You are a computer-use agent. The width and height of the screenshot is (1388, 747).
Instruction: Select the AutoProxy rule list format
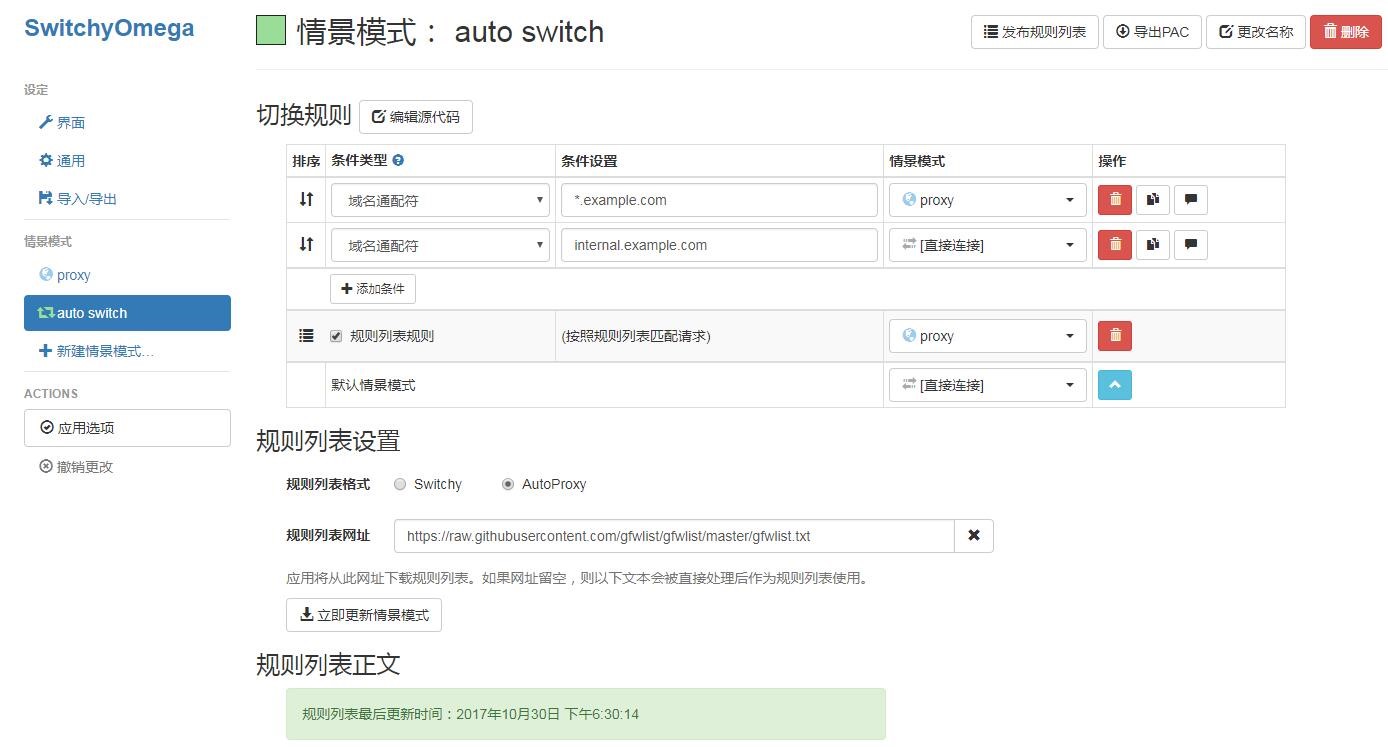pos(508,484)
